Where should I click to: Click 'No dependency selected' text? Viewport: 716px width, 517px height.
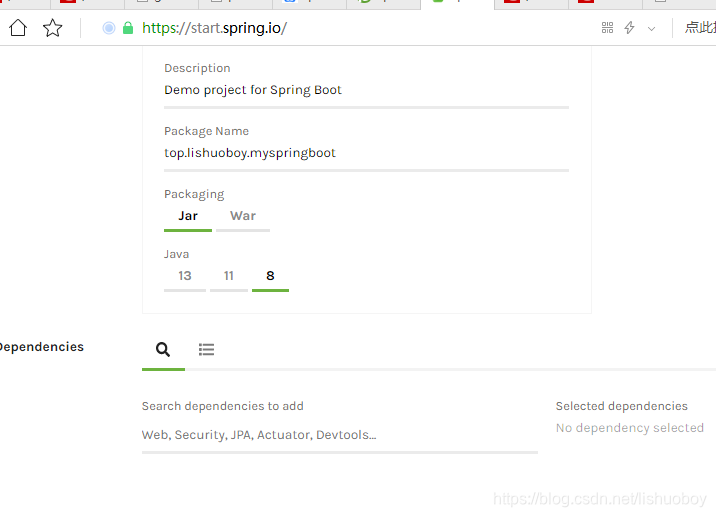(x=630, y=428)
